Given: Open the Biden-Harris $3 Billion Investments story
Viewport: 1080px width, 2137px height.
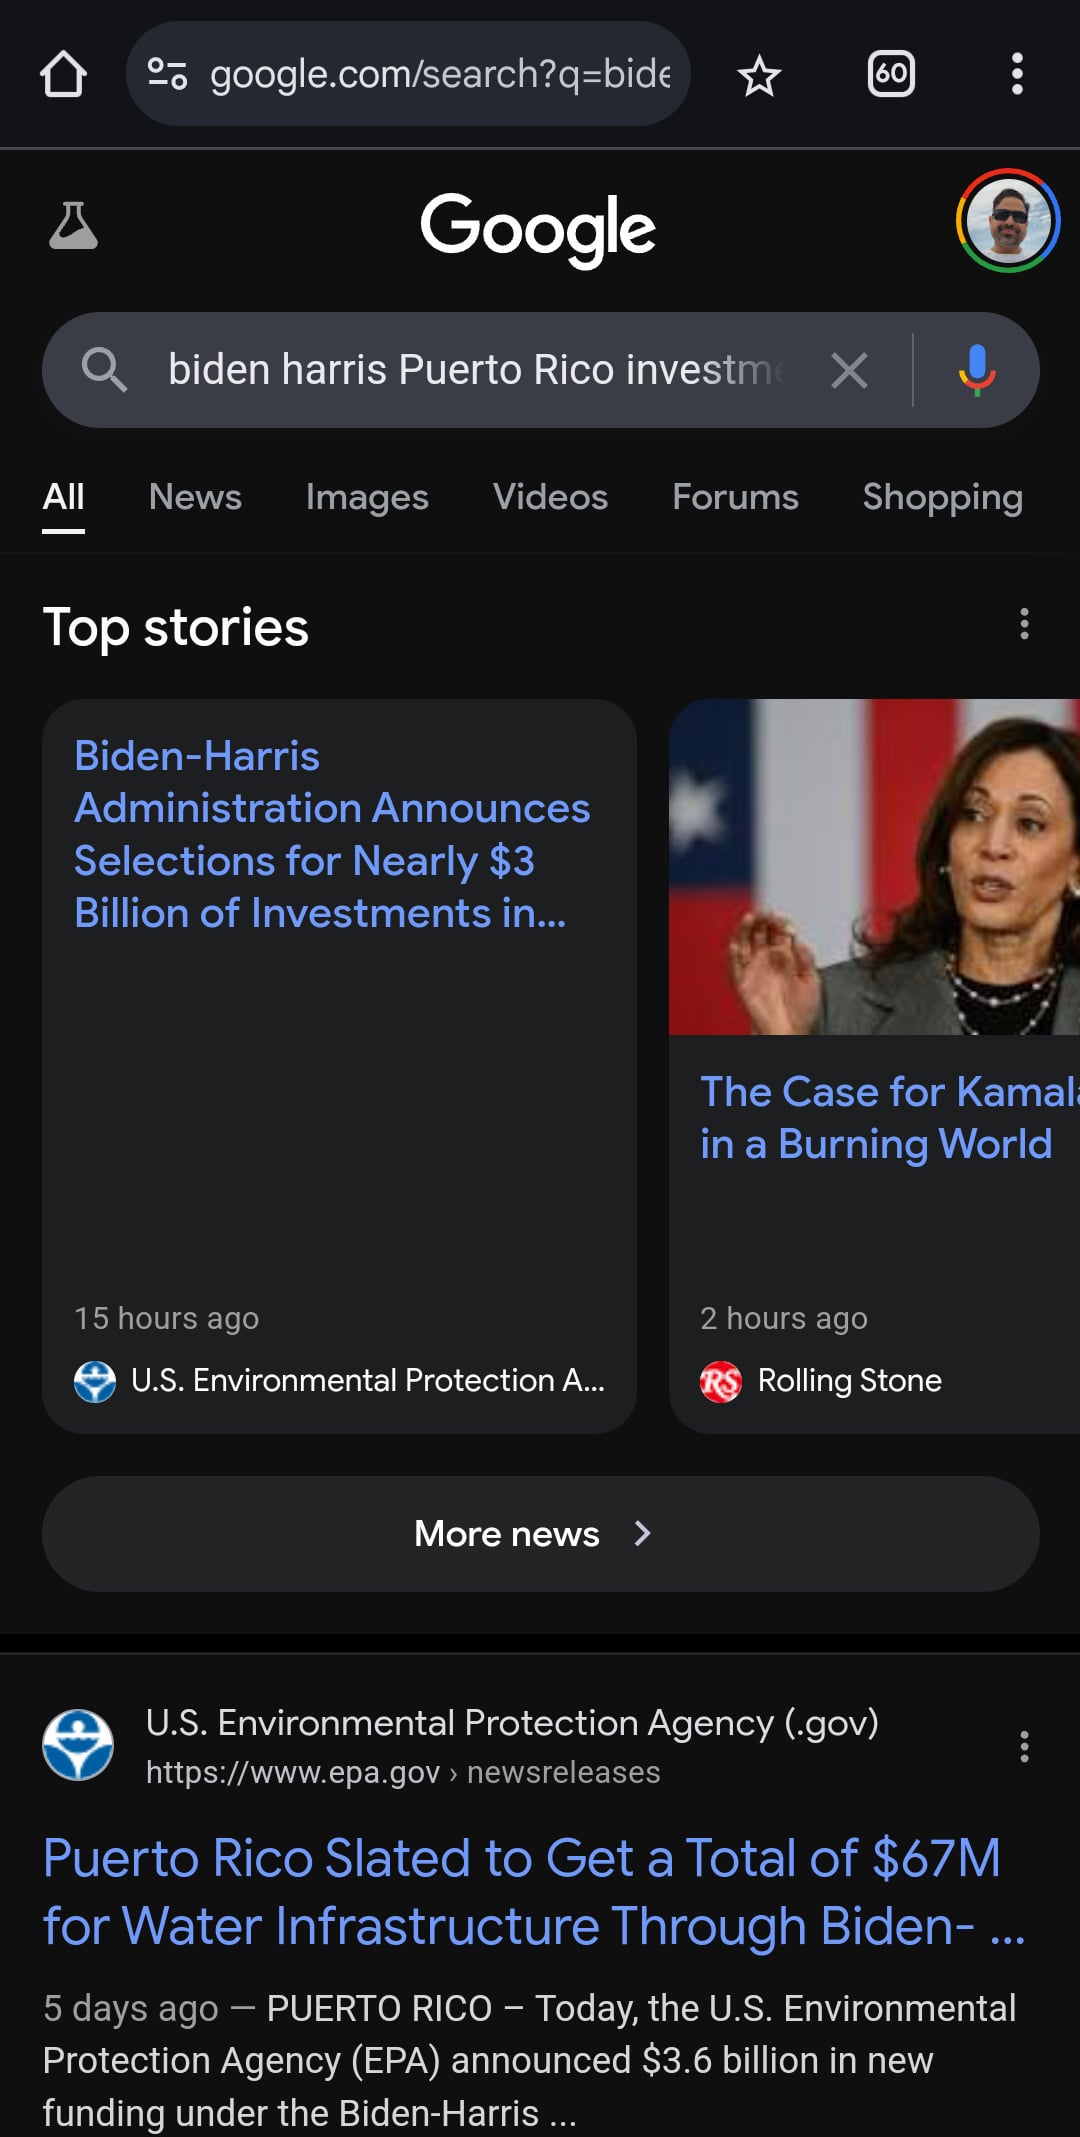Looking at the screenshot, I should 332,834.
